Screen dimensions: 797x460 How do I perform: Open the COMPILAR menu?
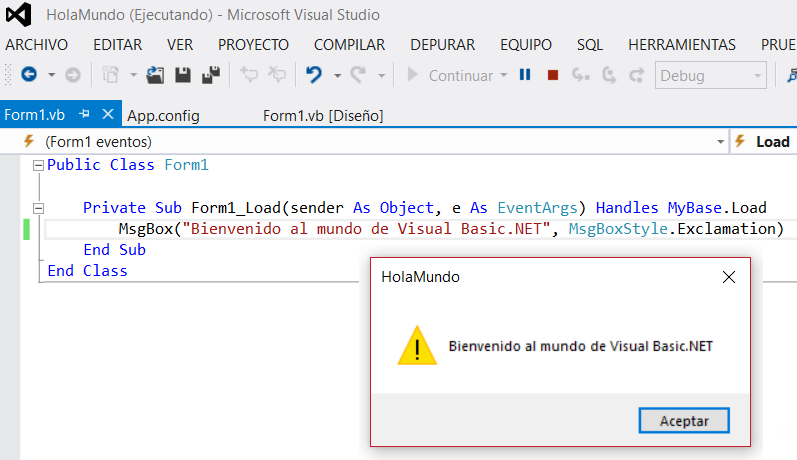pos(349,45)
